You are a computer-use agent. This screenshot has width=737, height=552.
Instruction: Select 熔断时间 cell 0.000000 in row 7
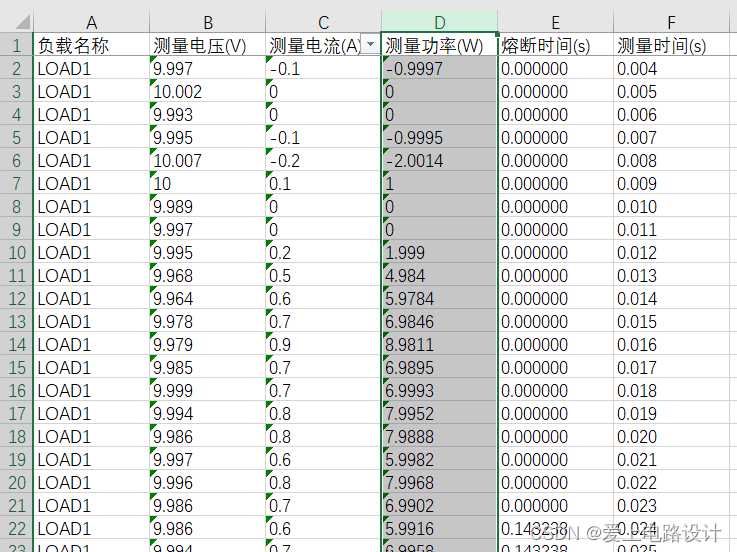point(556,183)
